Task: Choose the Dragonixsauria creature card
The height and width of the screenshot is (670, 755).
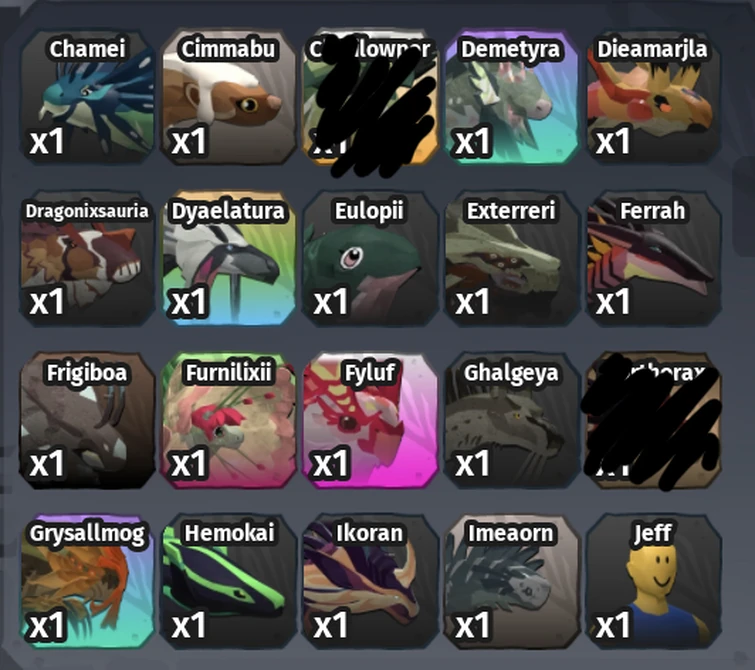Action: [x=87, y=259]
